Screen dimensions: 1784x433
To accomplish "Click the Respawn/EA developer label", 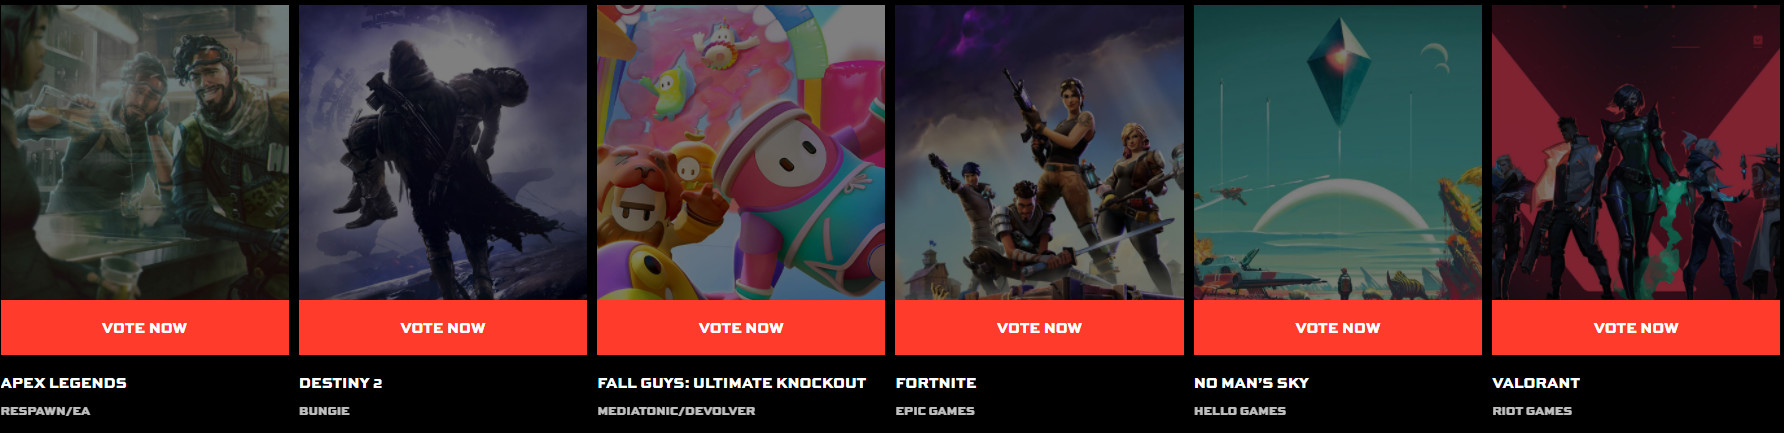I will click(45, 411).
